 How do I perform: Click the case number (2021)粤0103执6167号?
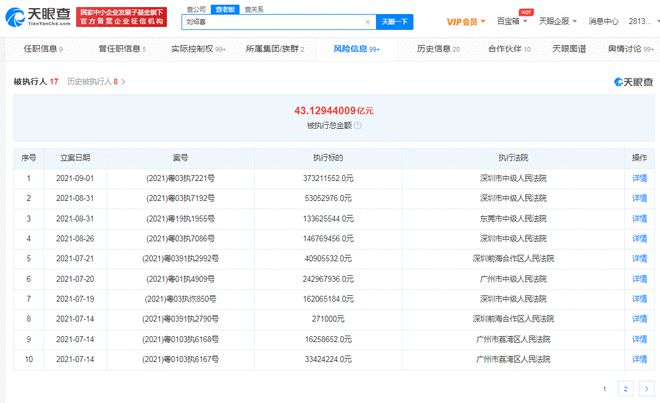[x=181, y=359]
